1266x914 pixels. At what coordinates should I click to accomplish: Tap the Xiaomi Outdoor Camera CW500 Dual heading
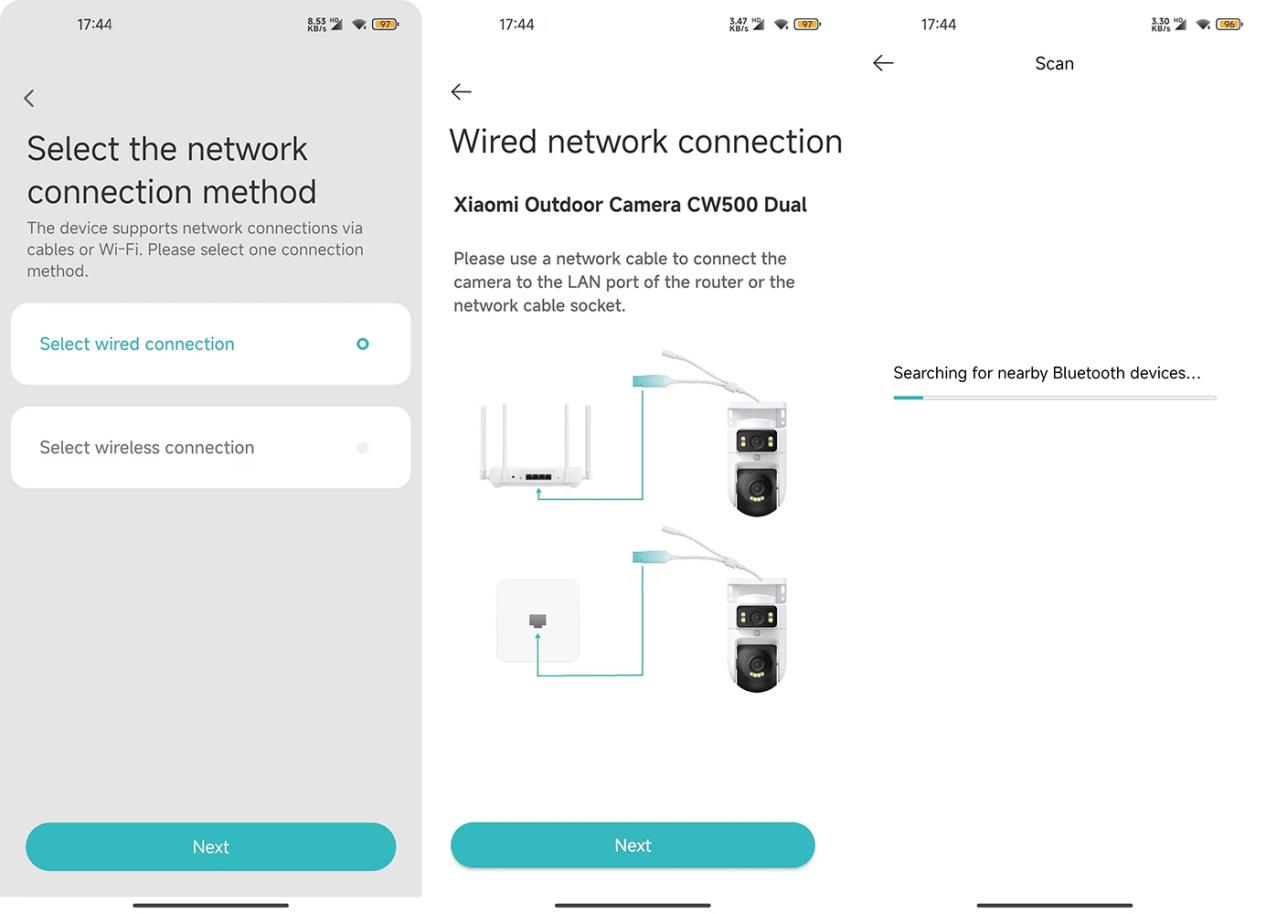pyautogui.click(x=630, y=205)
